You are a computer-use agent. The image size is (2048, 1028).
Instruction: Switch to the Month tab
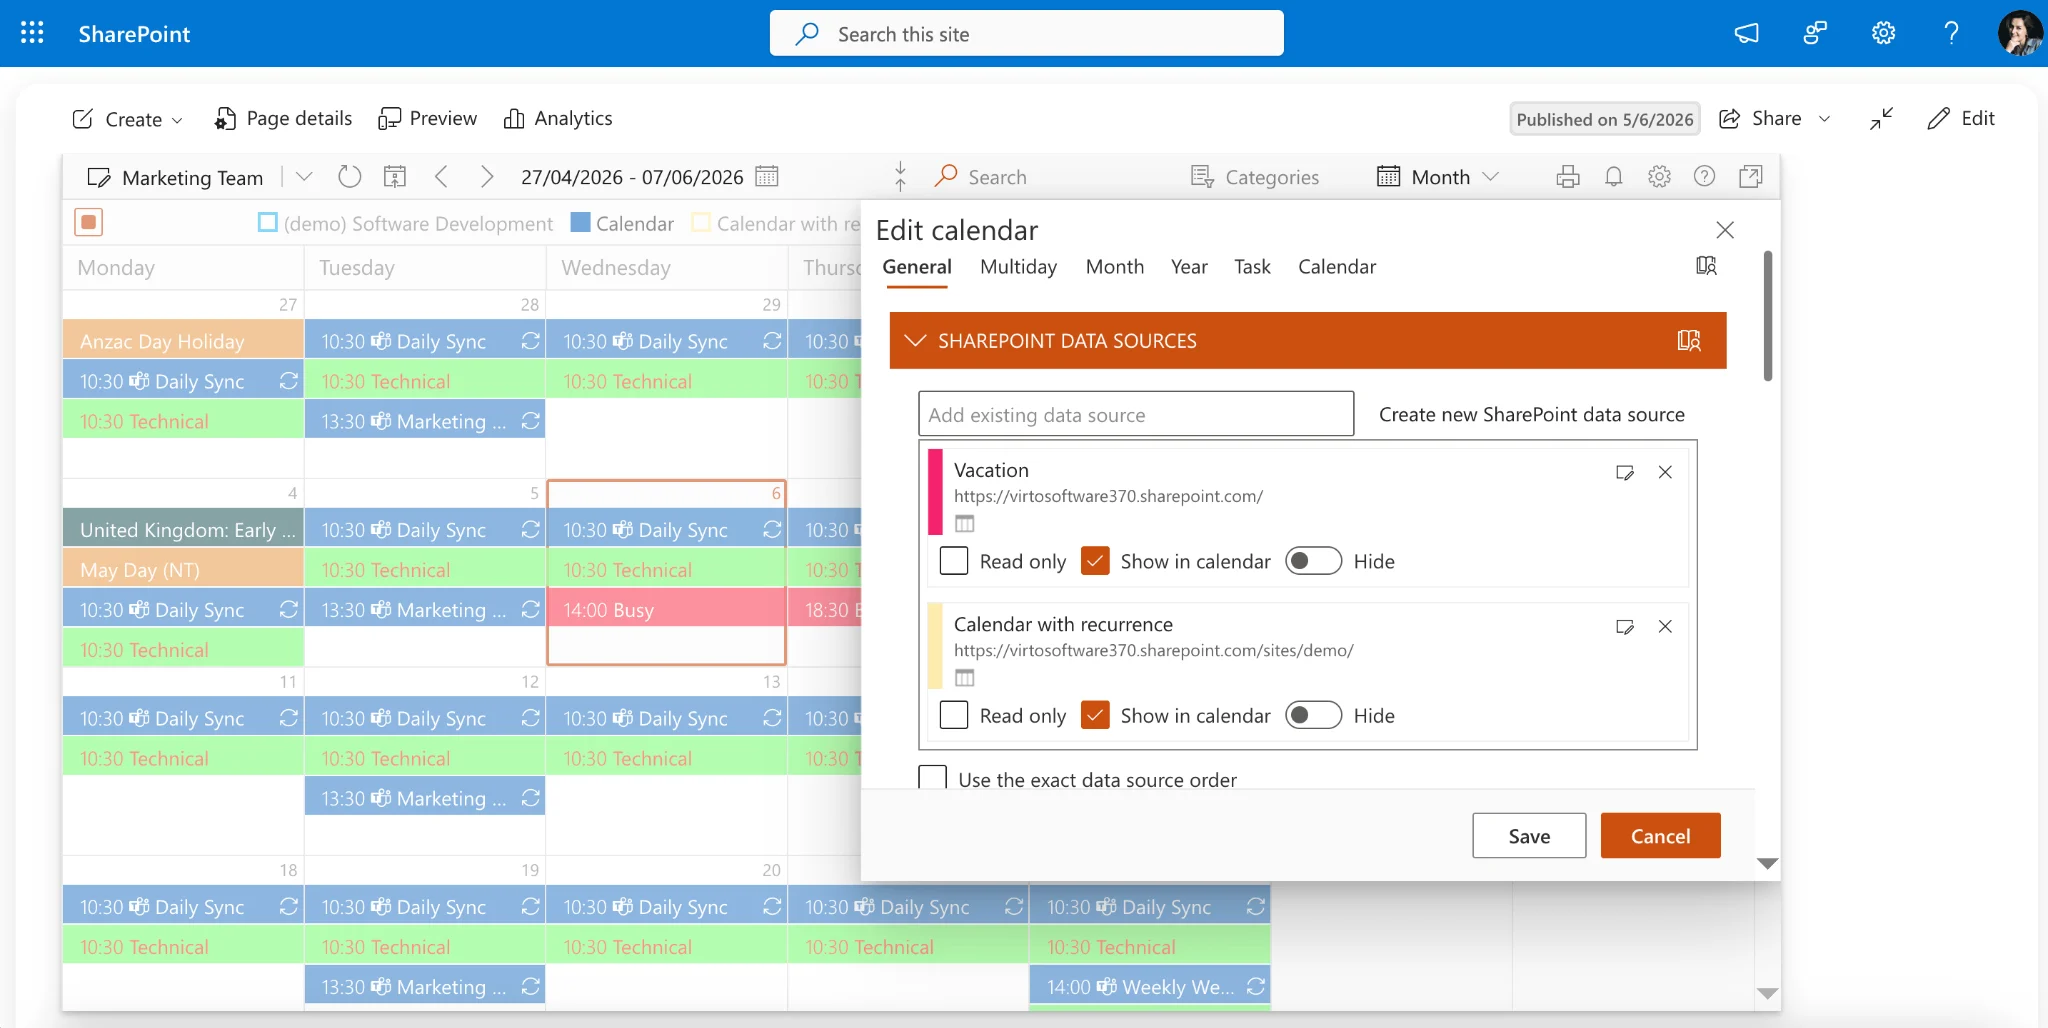[1115, 267]
